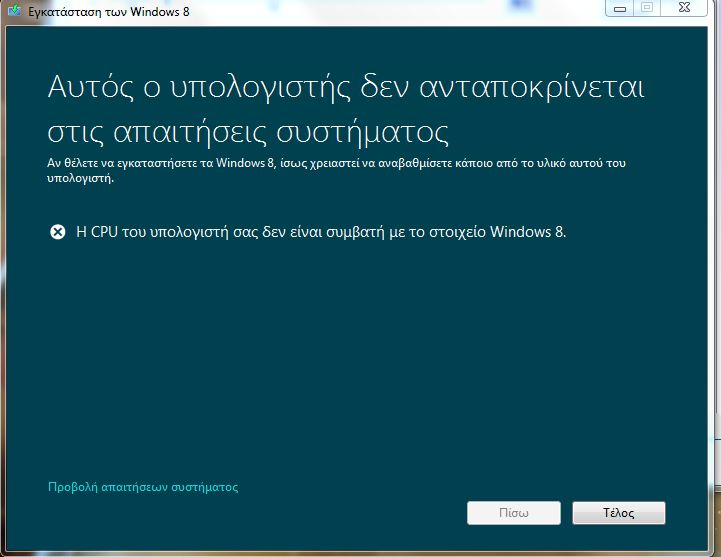Click the greyed-out Πίσω button
Image resolution: width=721 pixels, height=557 pixels.
(514, 513)
